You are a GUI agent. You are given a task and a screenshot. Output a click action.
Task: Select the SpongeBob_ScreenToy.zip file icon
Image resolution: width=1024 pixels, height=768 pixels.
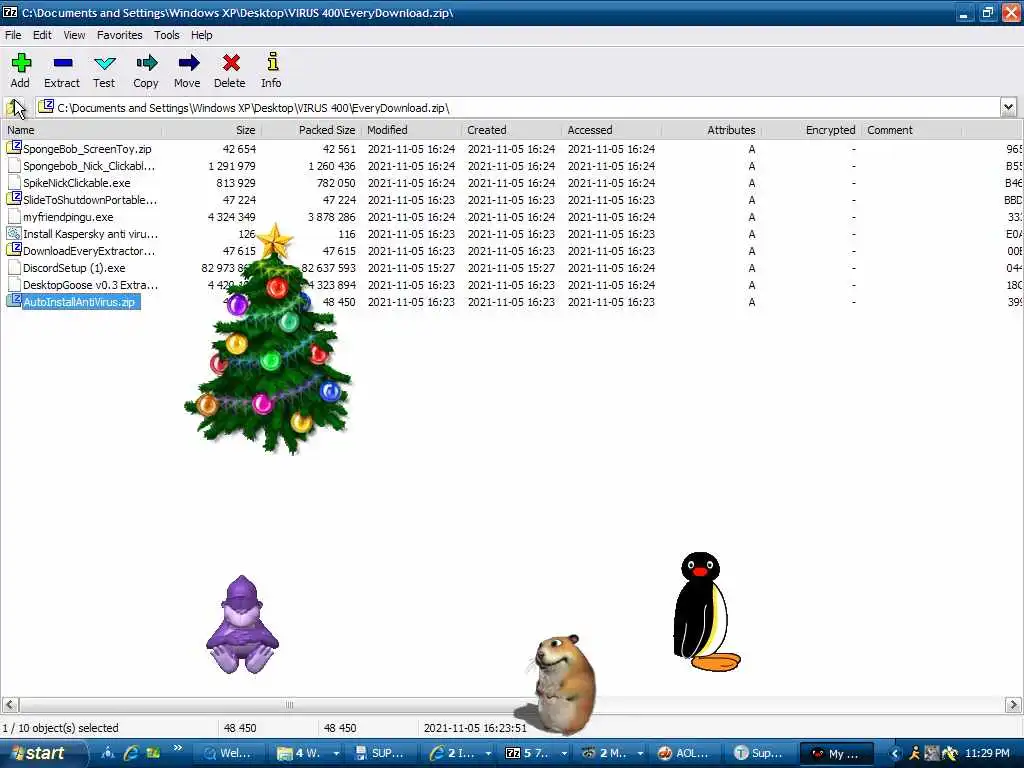(14, 148)
